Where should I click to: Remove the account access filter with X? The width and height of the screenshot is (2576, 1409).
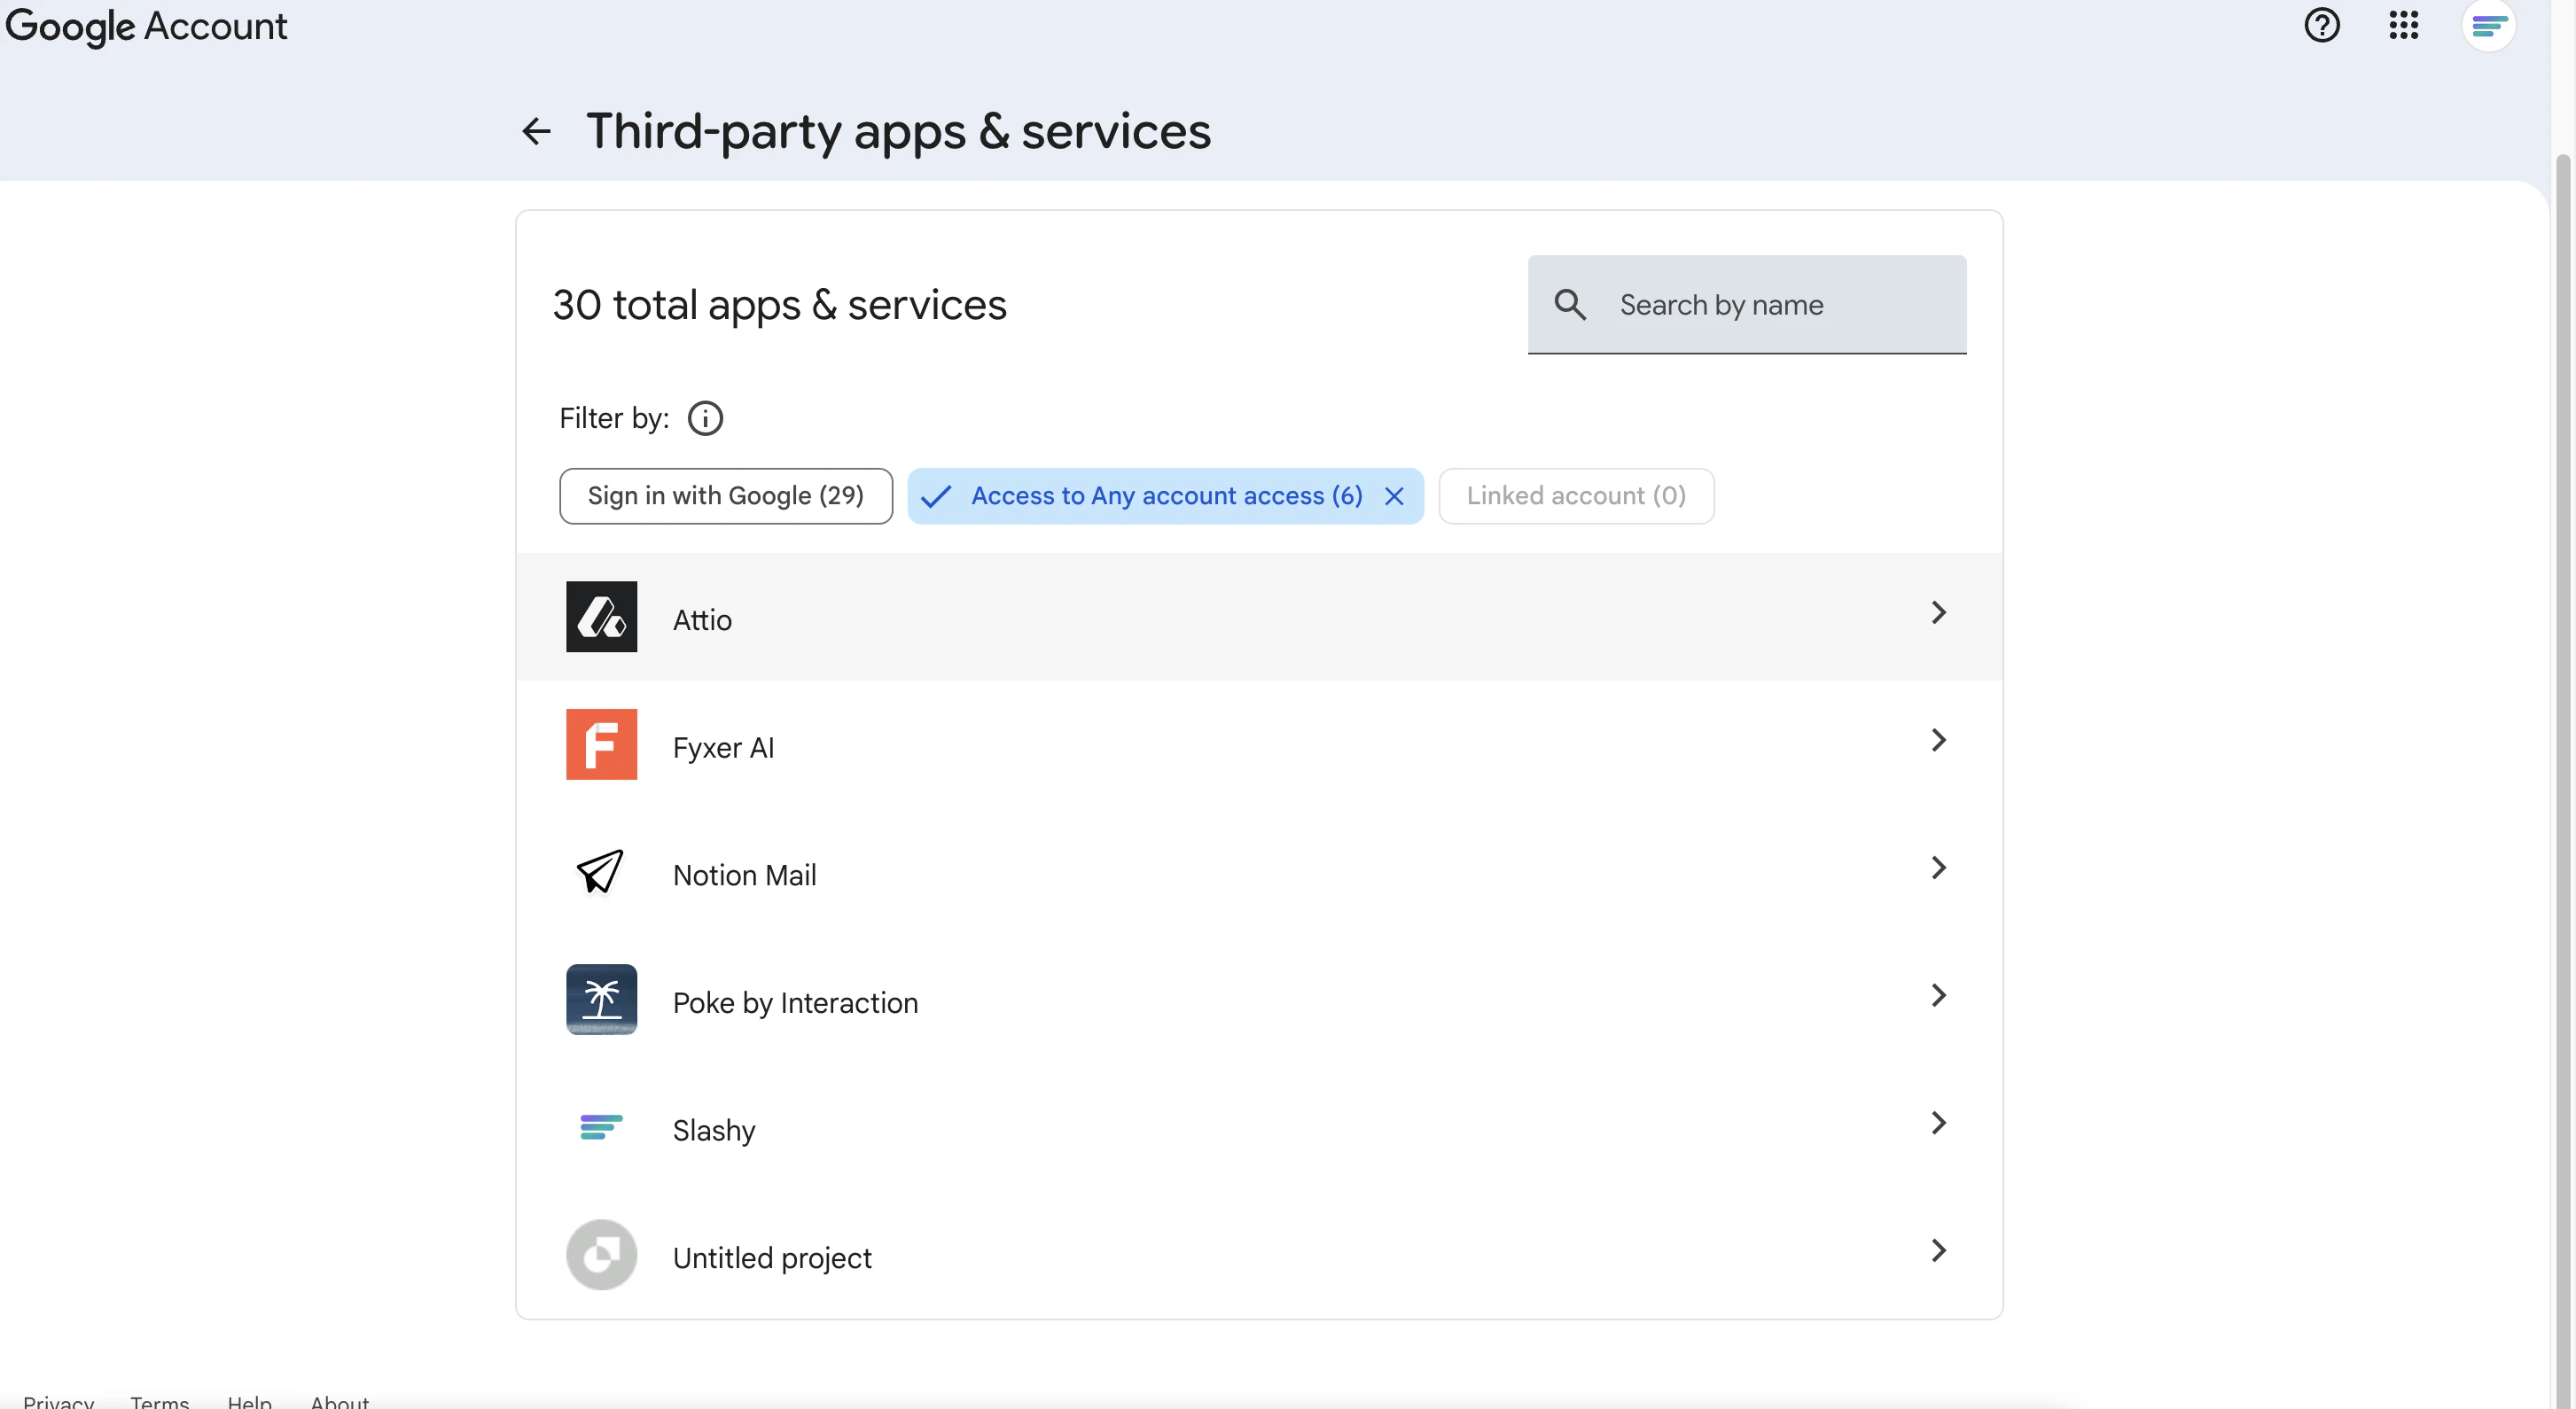click(x=1394, y=496)
